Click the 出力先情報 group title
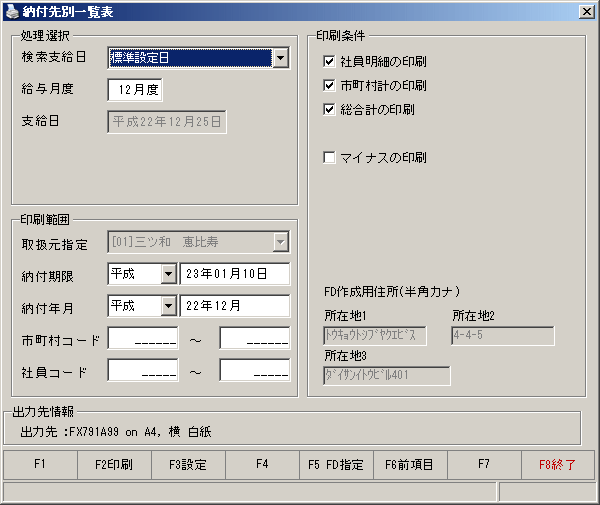This screenshot has height=505, width=600. coord(43,412)
